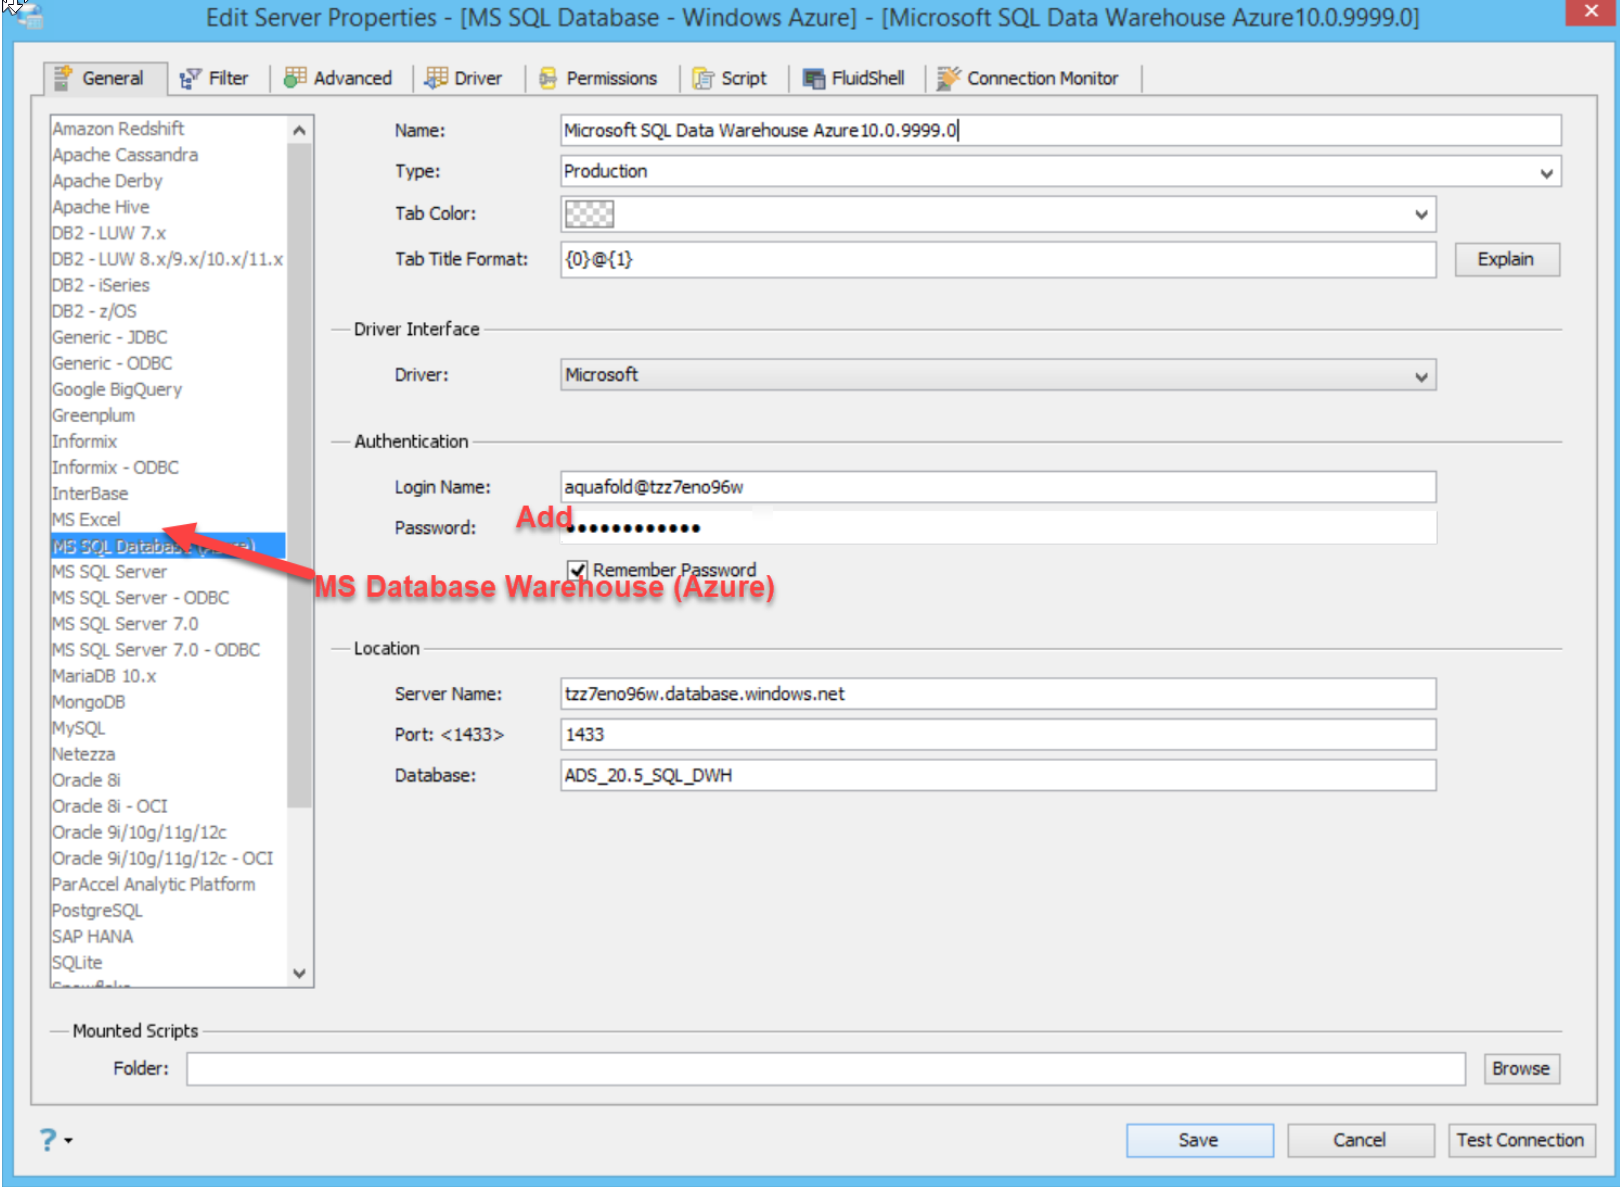Viewport: 1620px width, 1187px height.
Task: Switch to the Driver tab
Action: point(464,78)
